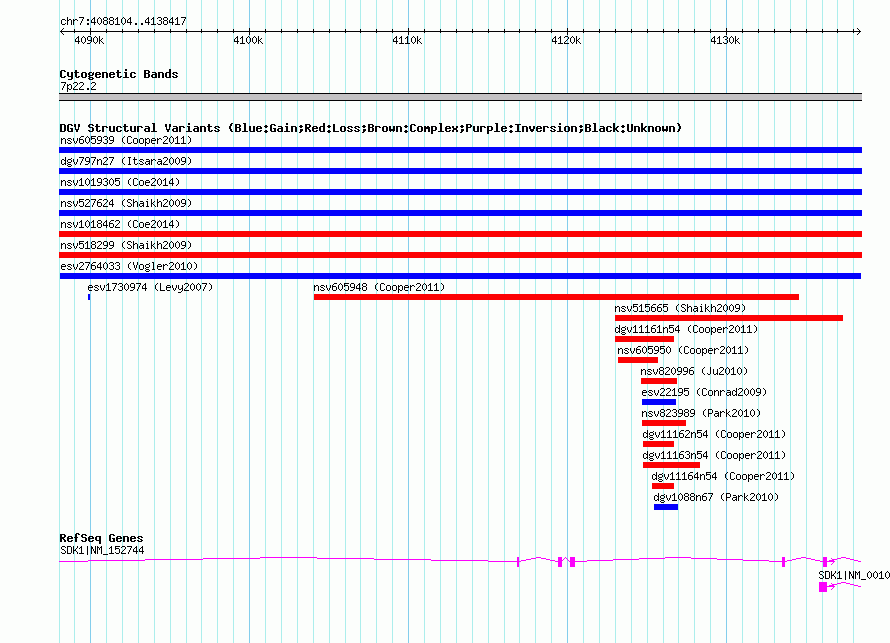This screenshot has width=890, height=643.
Task: Select the small esv1730974 (Levy2007) blue marker
Action: [x=89, y=297]
